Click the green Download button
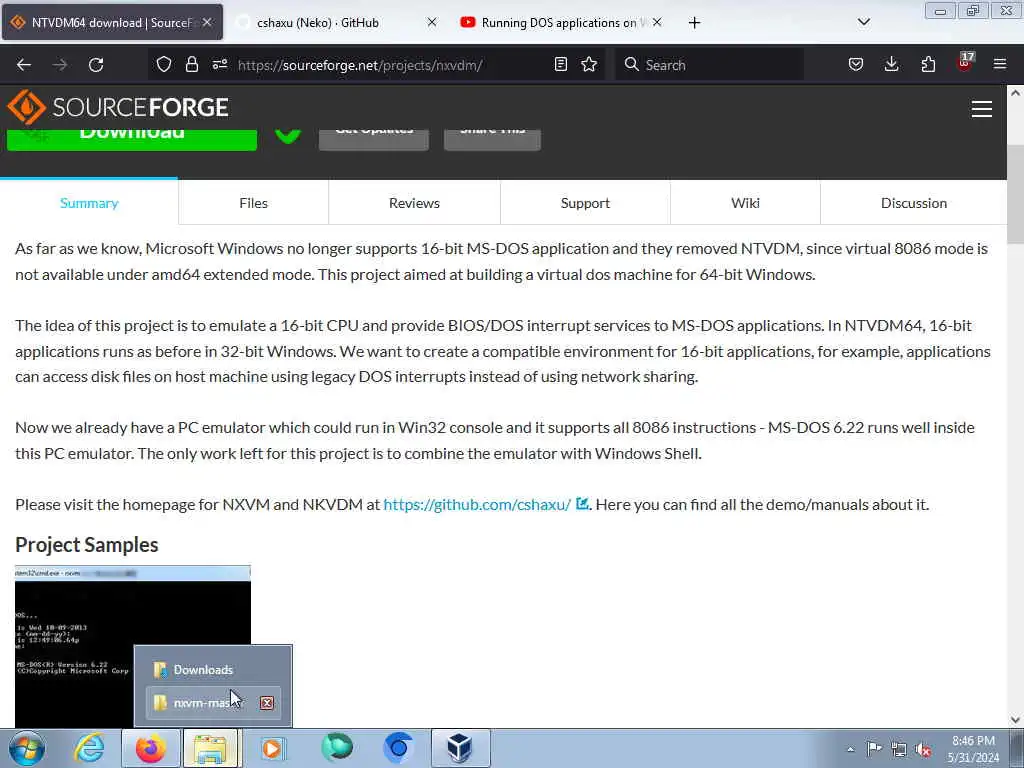This screenshot has width=1024, height=768. pos(132,139)
